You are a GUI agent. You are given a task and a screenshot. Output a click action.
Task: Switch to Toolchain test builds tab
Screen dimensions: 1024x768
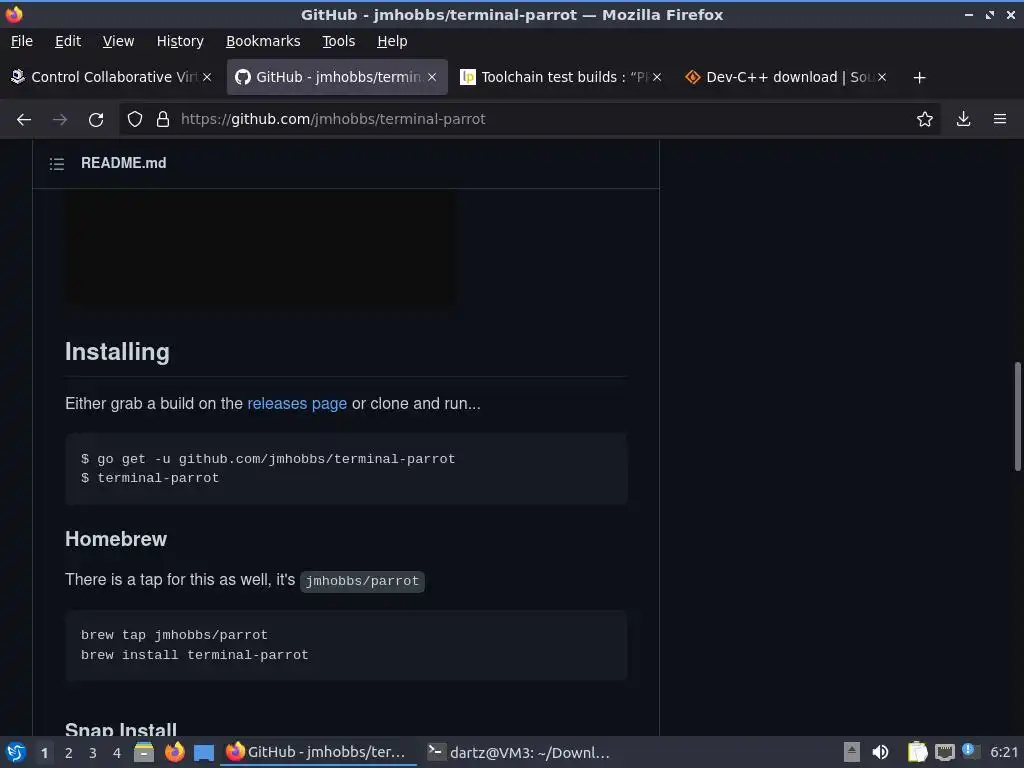point(562,77)
